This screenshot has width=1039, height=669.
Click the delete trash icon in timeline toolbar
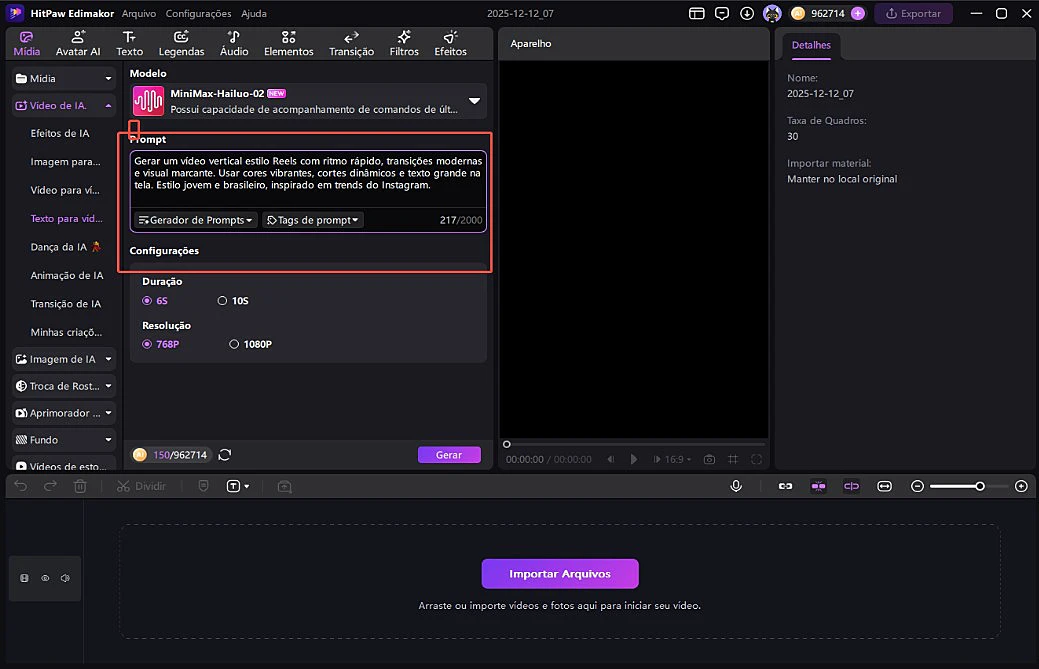(x=80, y=486)
